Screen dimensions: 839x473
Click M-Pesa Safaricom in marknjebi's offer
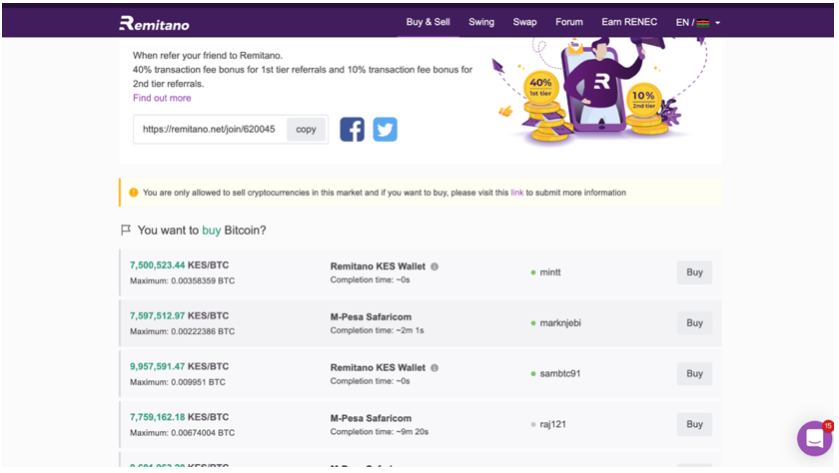371,317
